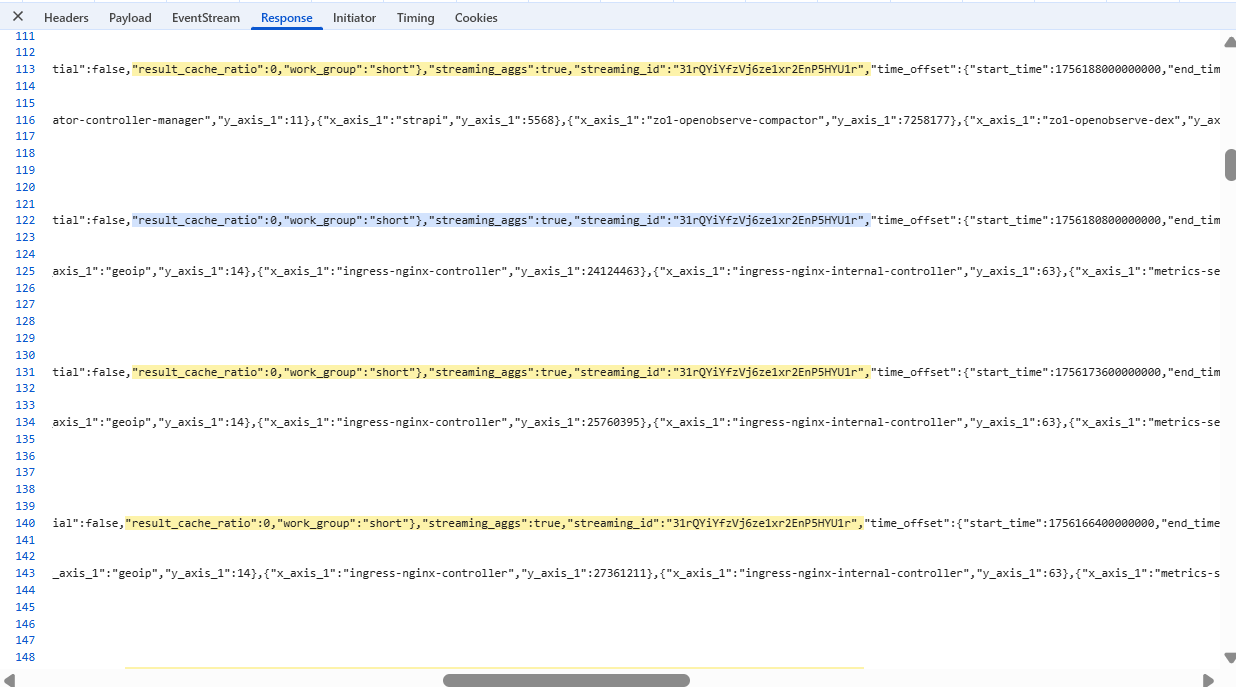Open the Payload tab
Viewport: 1236px width, 687px height.
pyautogui.click(x=130, y=17)
